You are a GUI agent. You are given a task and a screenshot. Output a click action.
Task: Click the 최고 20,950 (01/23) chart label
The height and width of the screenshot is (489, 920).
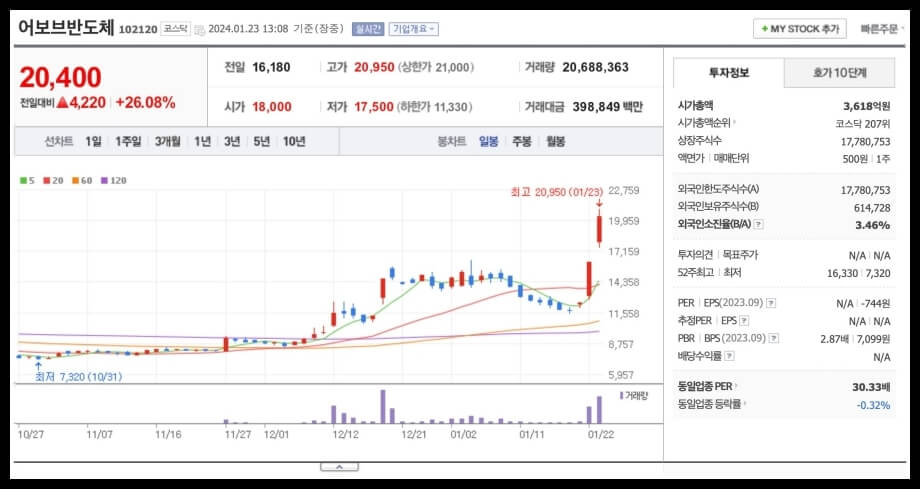(557, 192)
